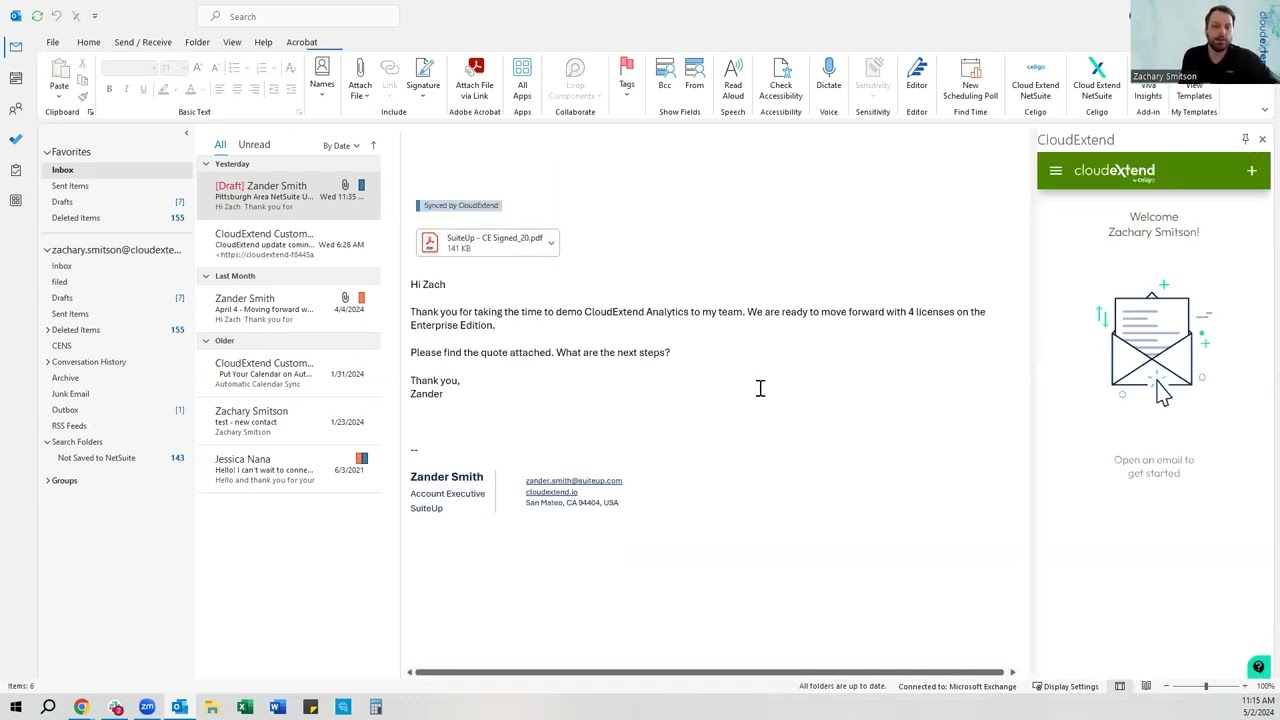Click the undo arrow in quick access toolbar
1280x720 pixels.
56,16
